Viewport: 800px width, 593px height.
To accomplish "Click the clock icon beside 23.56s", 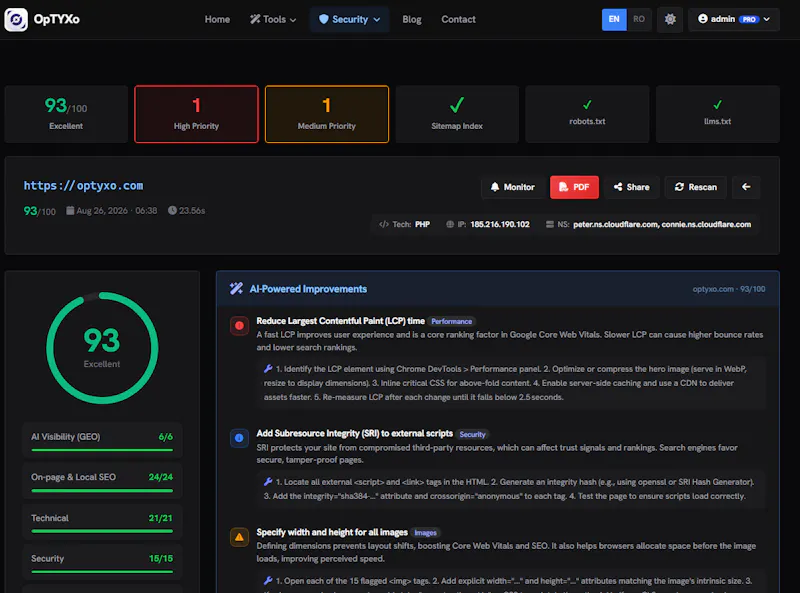I will click(172, 210).
